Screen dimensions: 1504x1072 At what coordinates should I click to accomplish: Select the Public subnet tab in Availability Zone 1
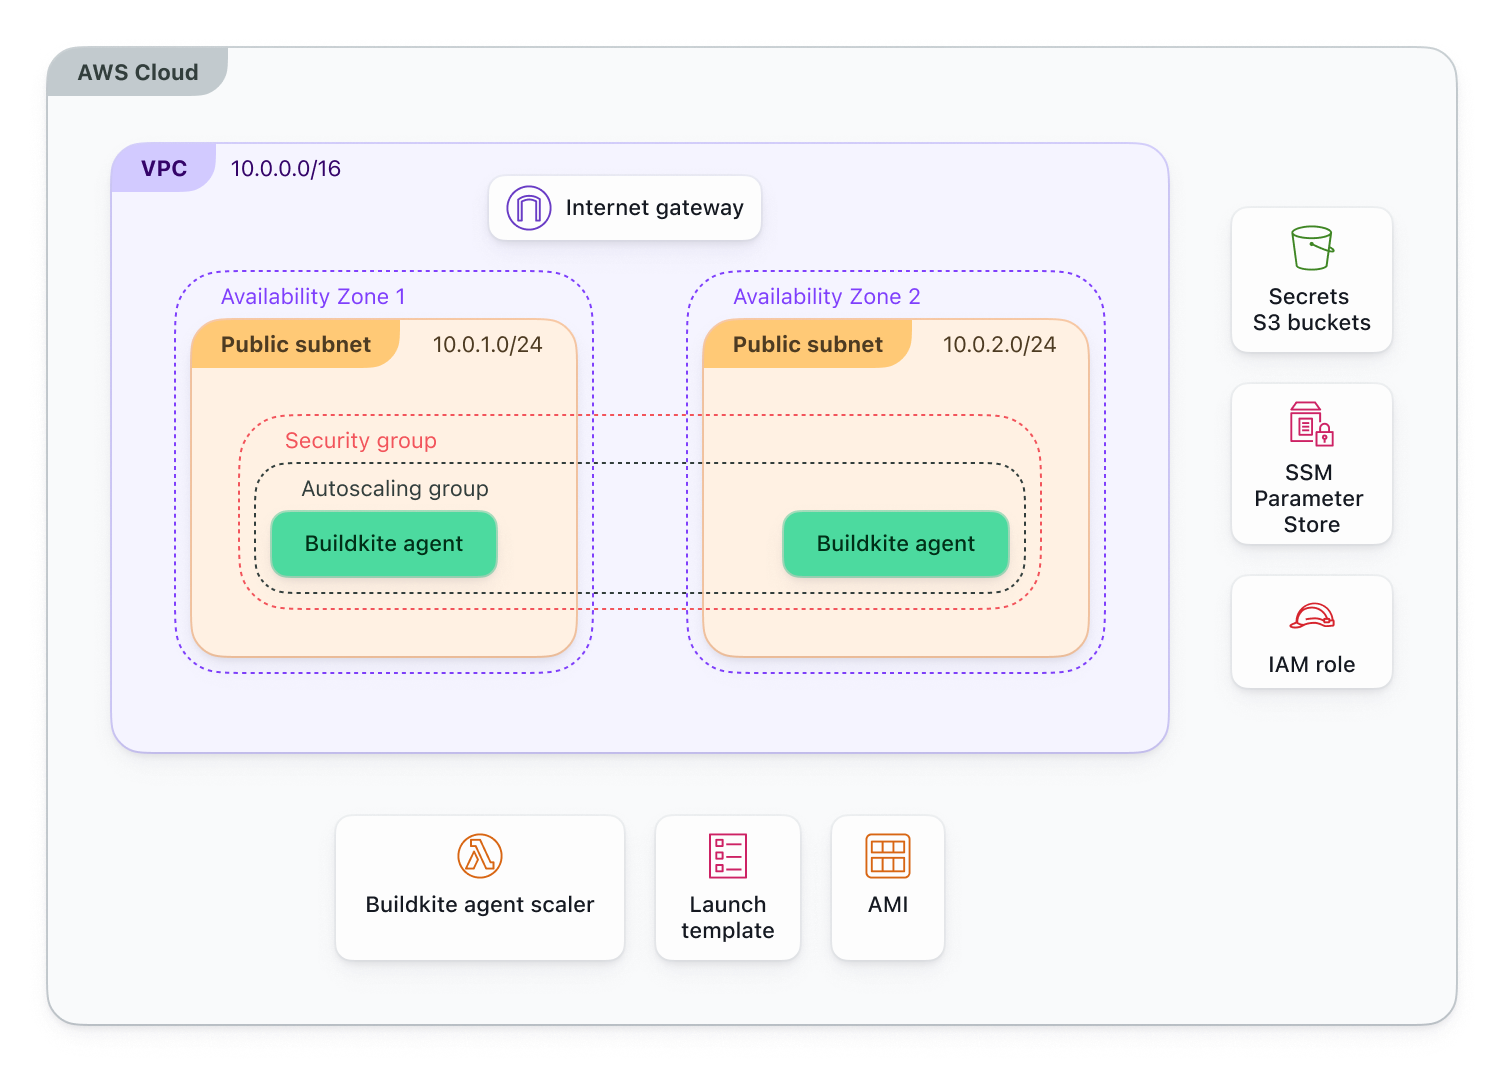point(295,344)
